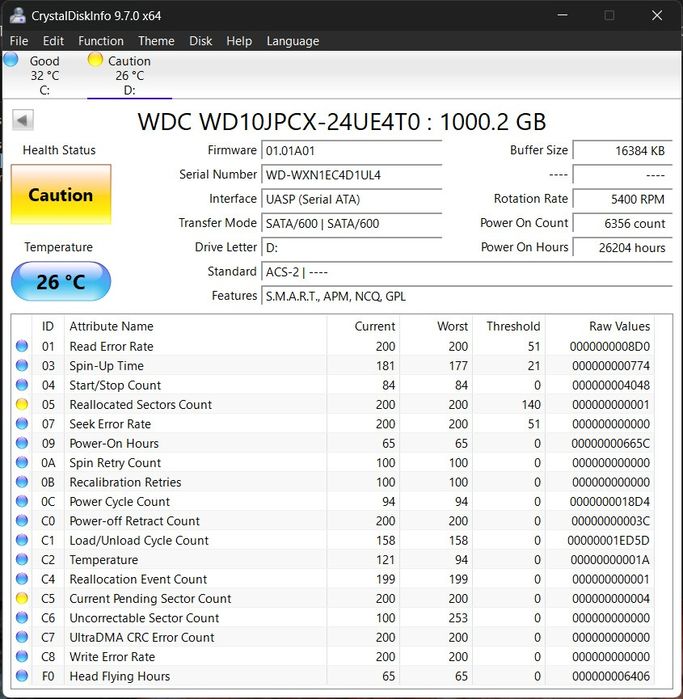
Task: Switch to the C: Good drive tab
Action: (x=44, y=76)
